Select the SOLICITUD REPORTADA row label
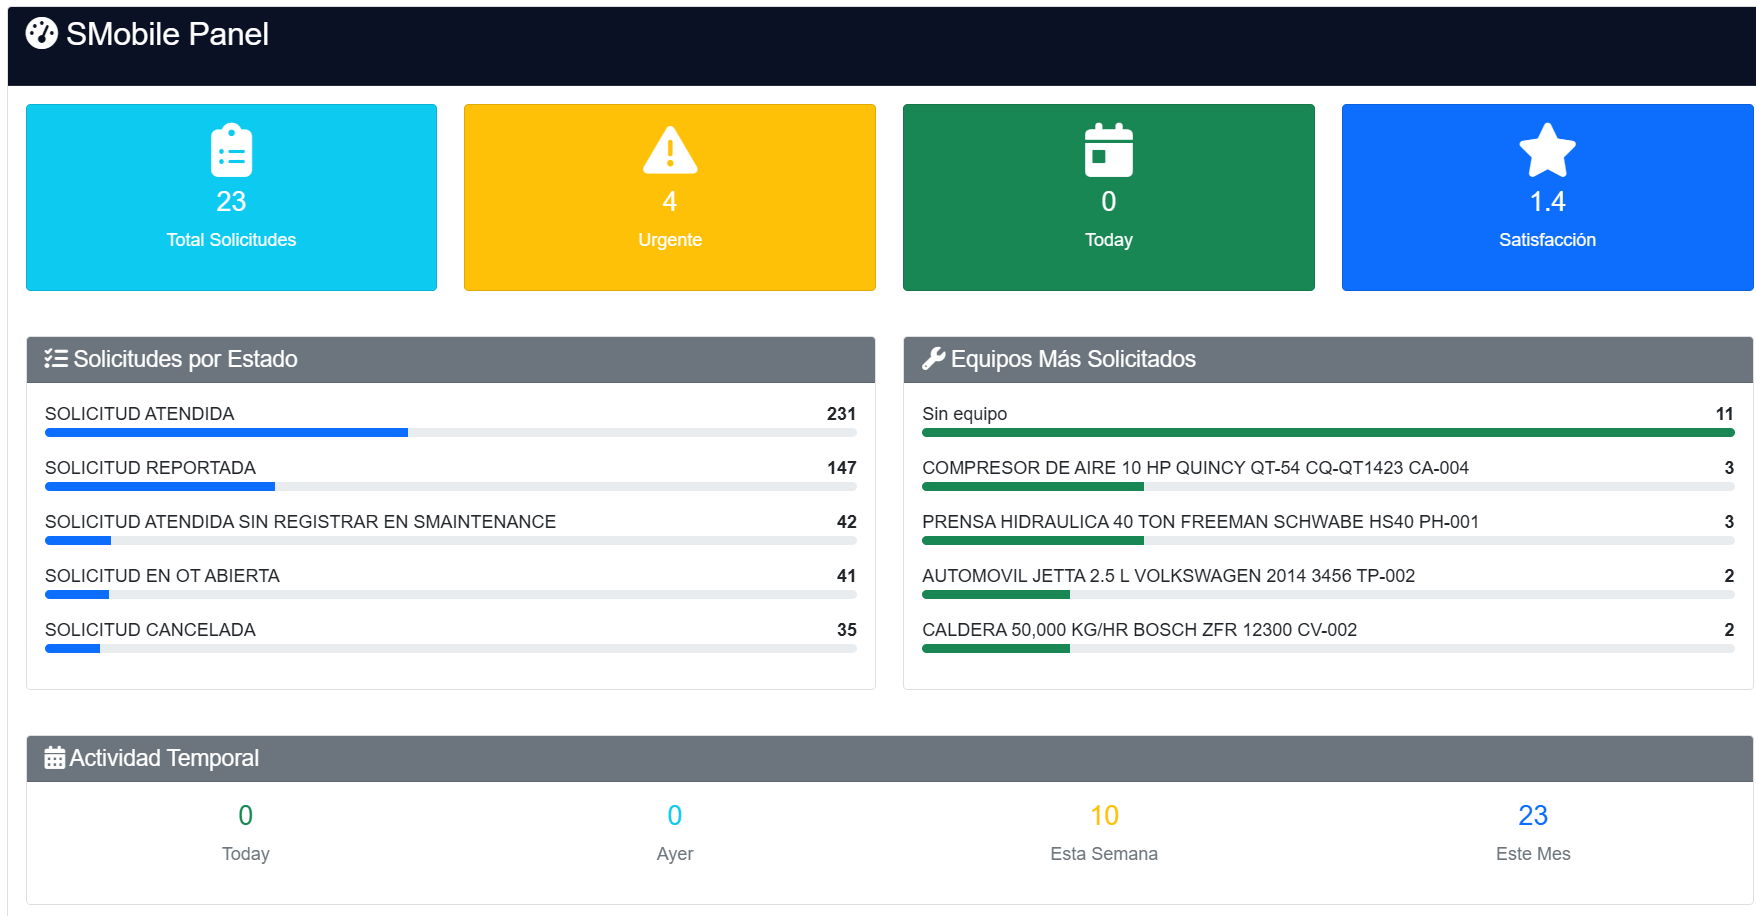 click(150, 468)
